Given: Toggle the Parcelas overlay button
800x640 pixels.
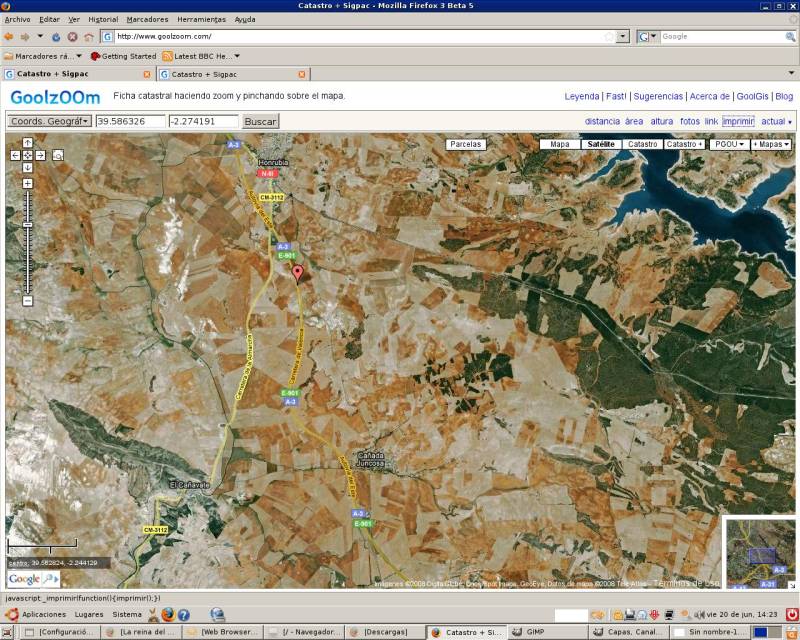Looking at the screenshot, I should point(466,144).
